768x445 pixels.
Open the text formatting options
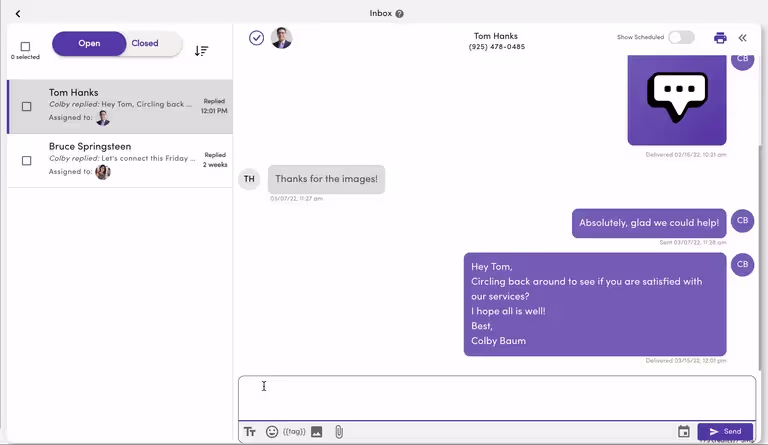(x=250, y=432)
